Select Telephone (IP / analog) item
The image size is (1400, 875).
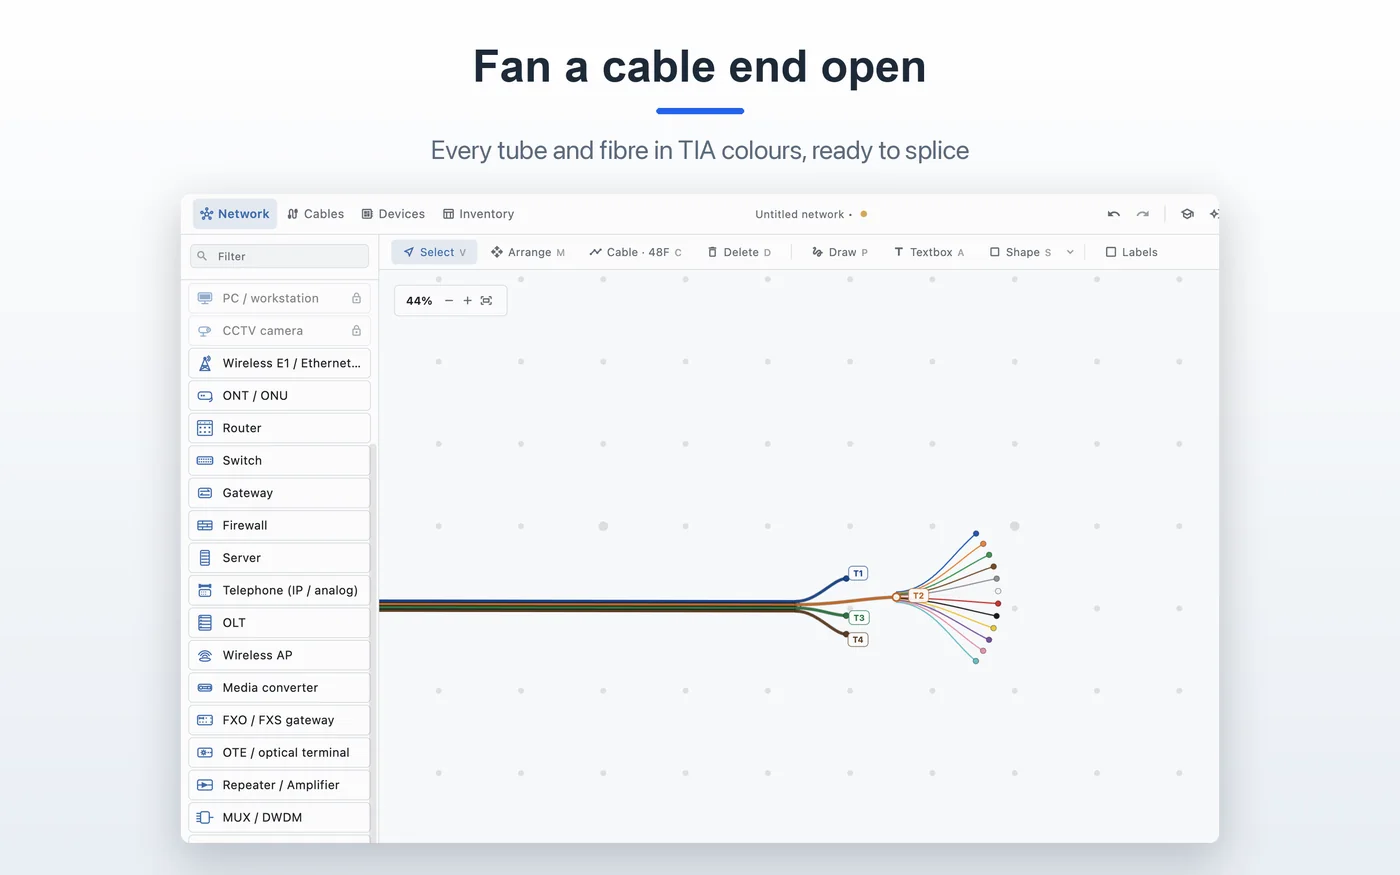(x=279, y=591)
